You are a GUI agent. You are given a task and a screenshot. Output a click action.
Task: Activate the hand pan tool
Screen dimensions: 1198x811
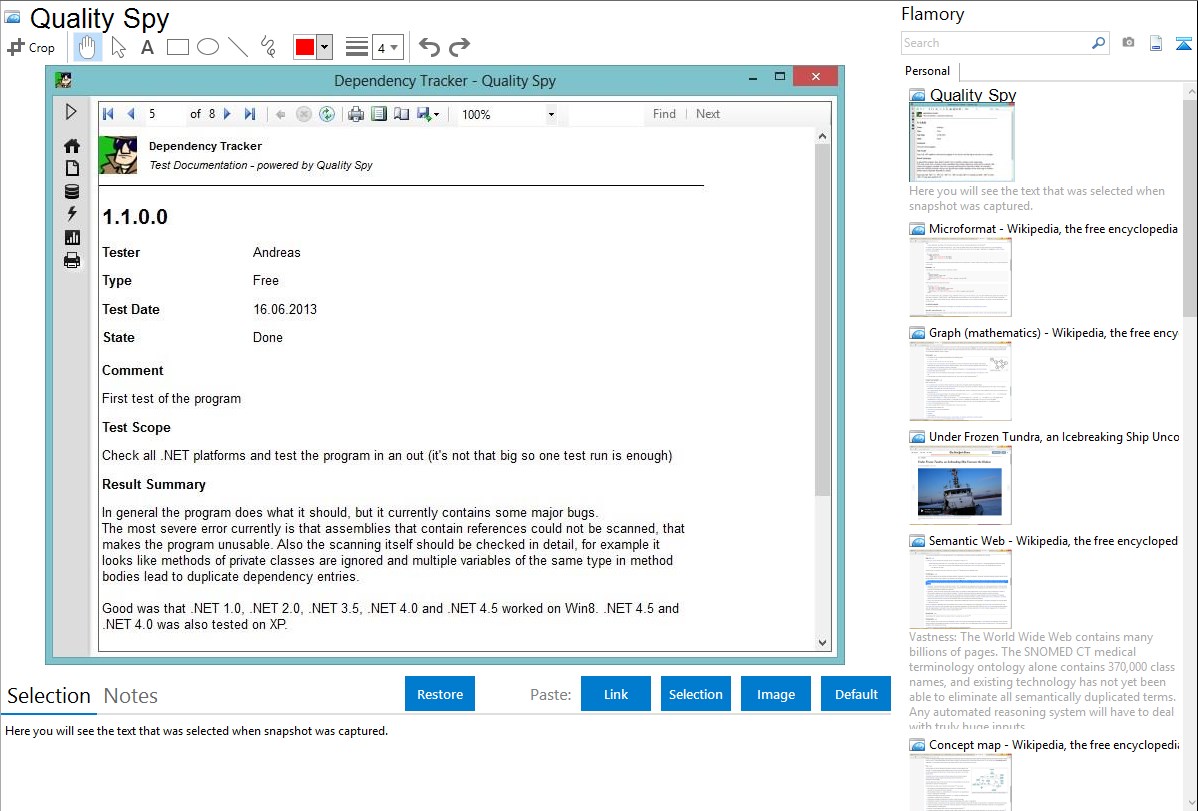pyautogui.click(x=87, y=47)
